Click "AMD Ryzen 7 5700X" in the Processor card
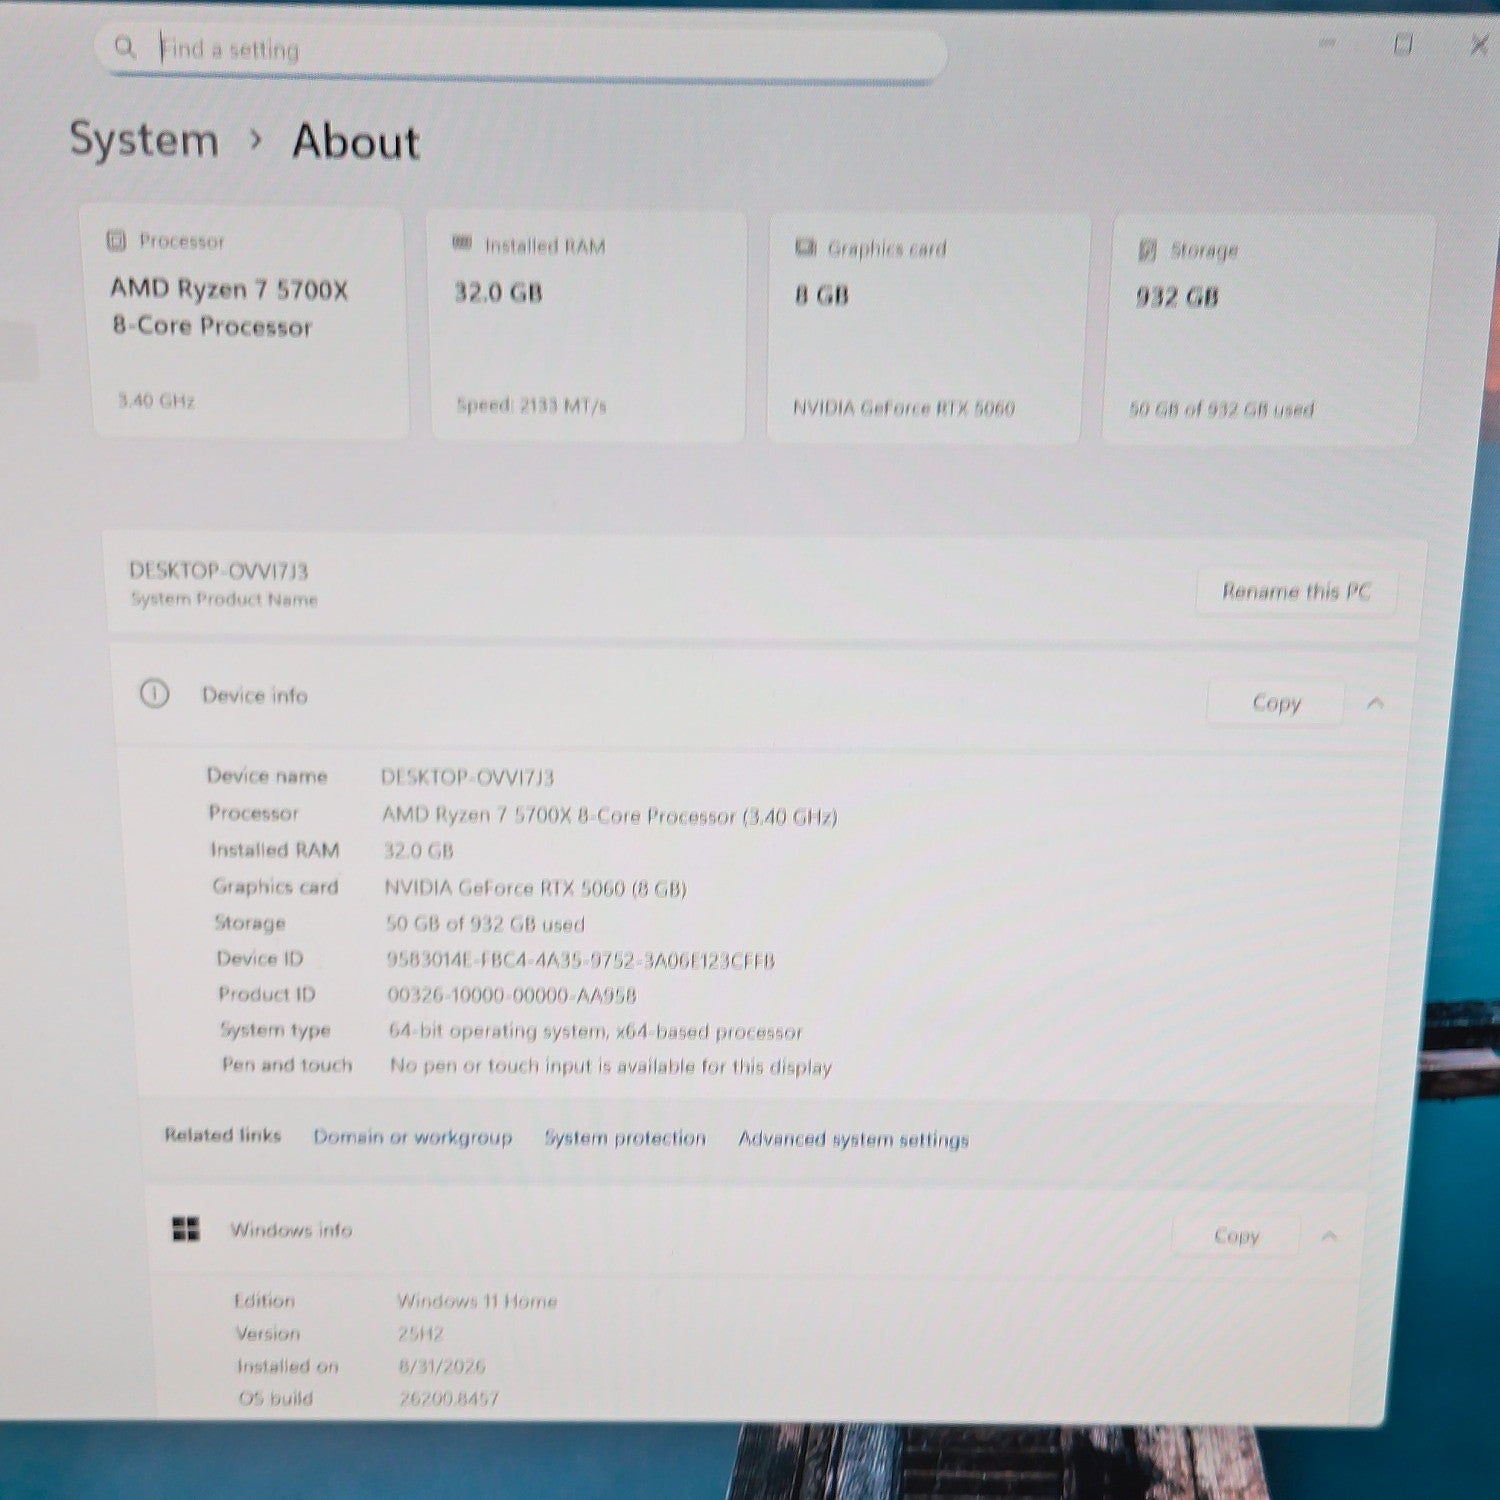Screen dimensions: 1500x1500 [229, 289]
